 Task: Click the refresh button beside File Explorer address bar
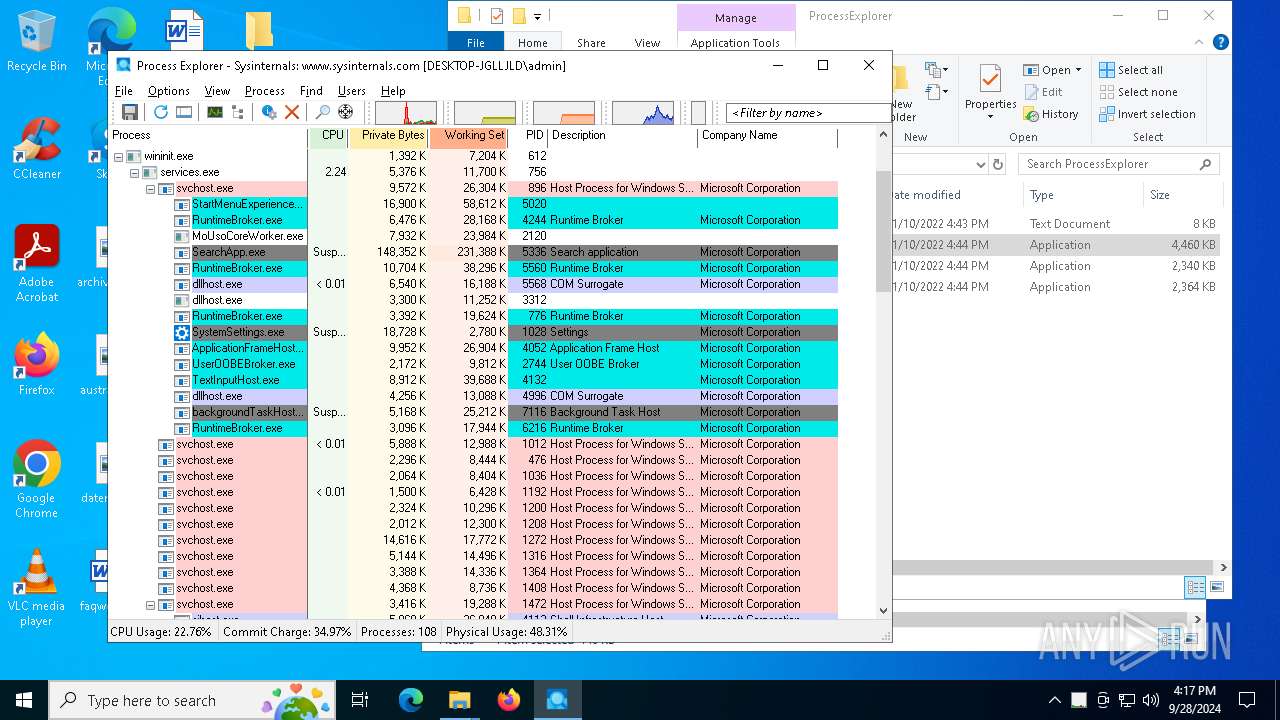click(x=997, y=164)
